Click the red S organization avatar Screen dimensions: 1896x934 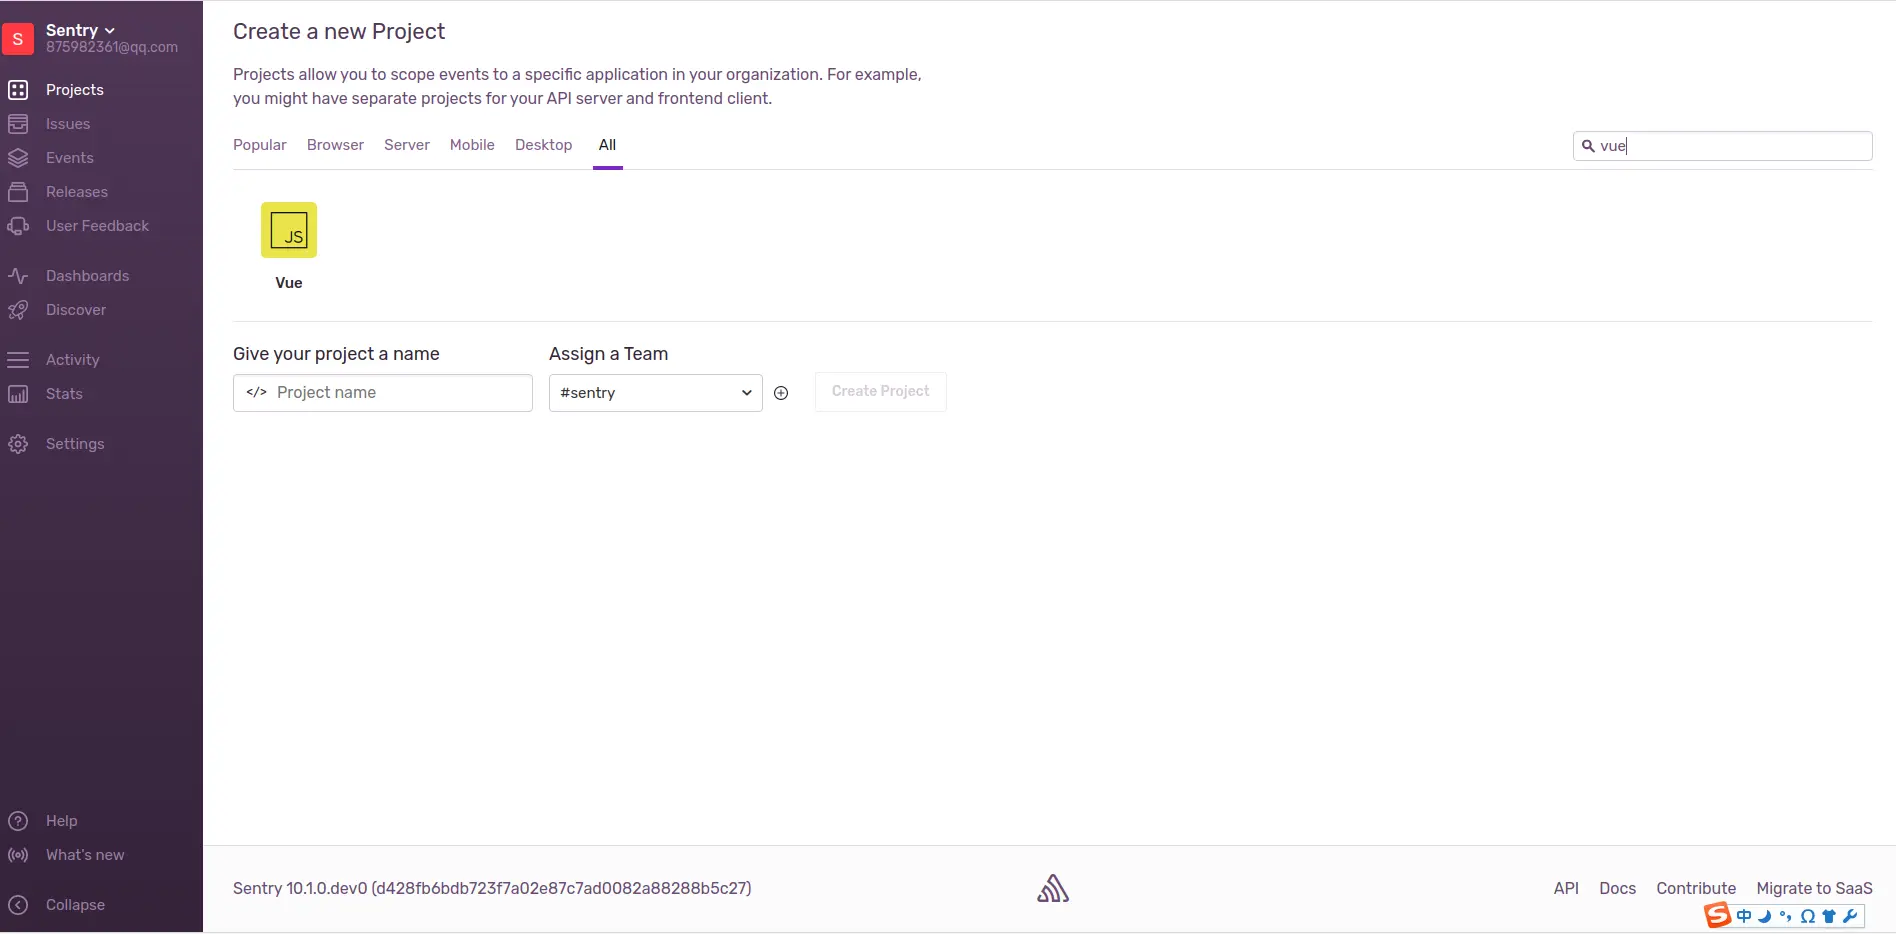tap(18, 39)
